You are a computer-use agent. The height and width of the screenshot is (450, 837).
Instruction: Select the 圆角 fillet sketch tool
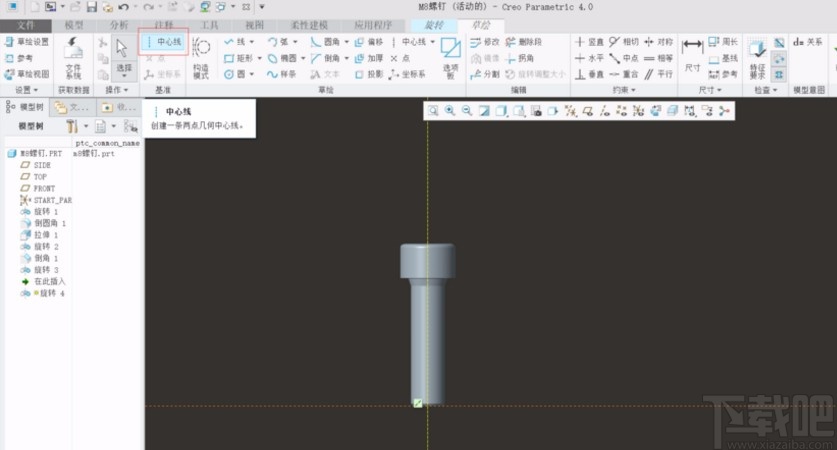325,42
